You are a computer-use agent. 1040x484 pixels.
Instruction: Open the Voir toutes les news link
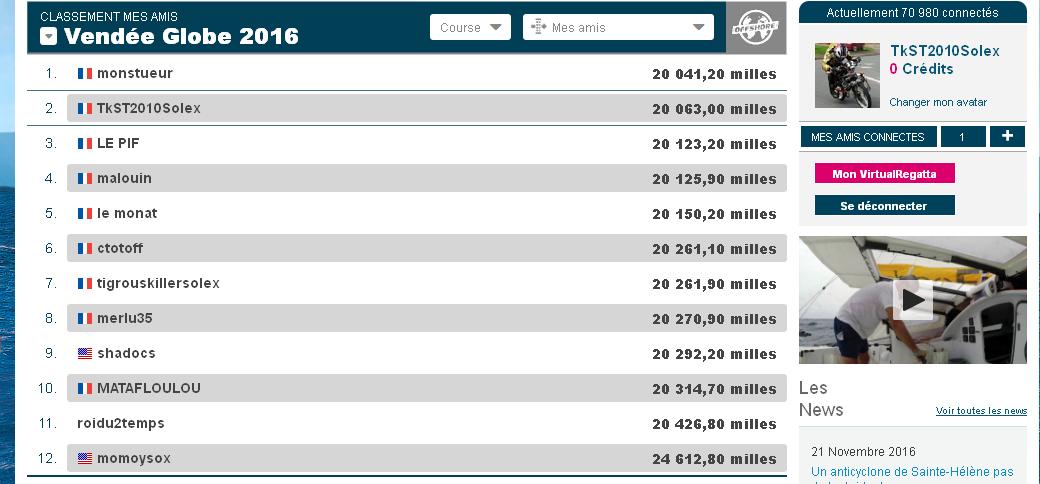point(981,411)
